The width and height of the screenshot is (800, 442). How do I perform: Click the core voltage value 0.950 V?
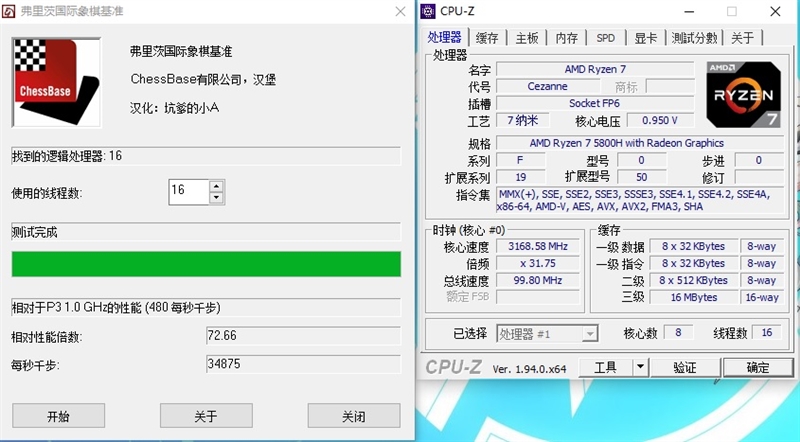click(660, 120)
